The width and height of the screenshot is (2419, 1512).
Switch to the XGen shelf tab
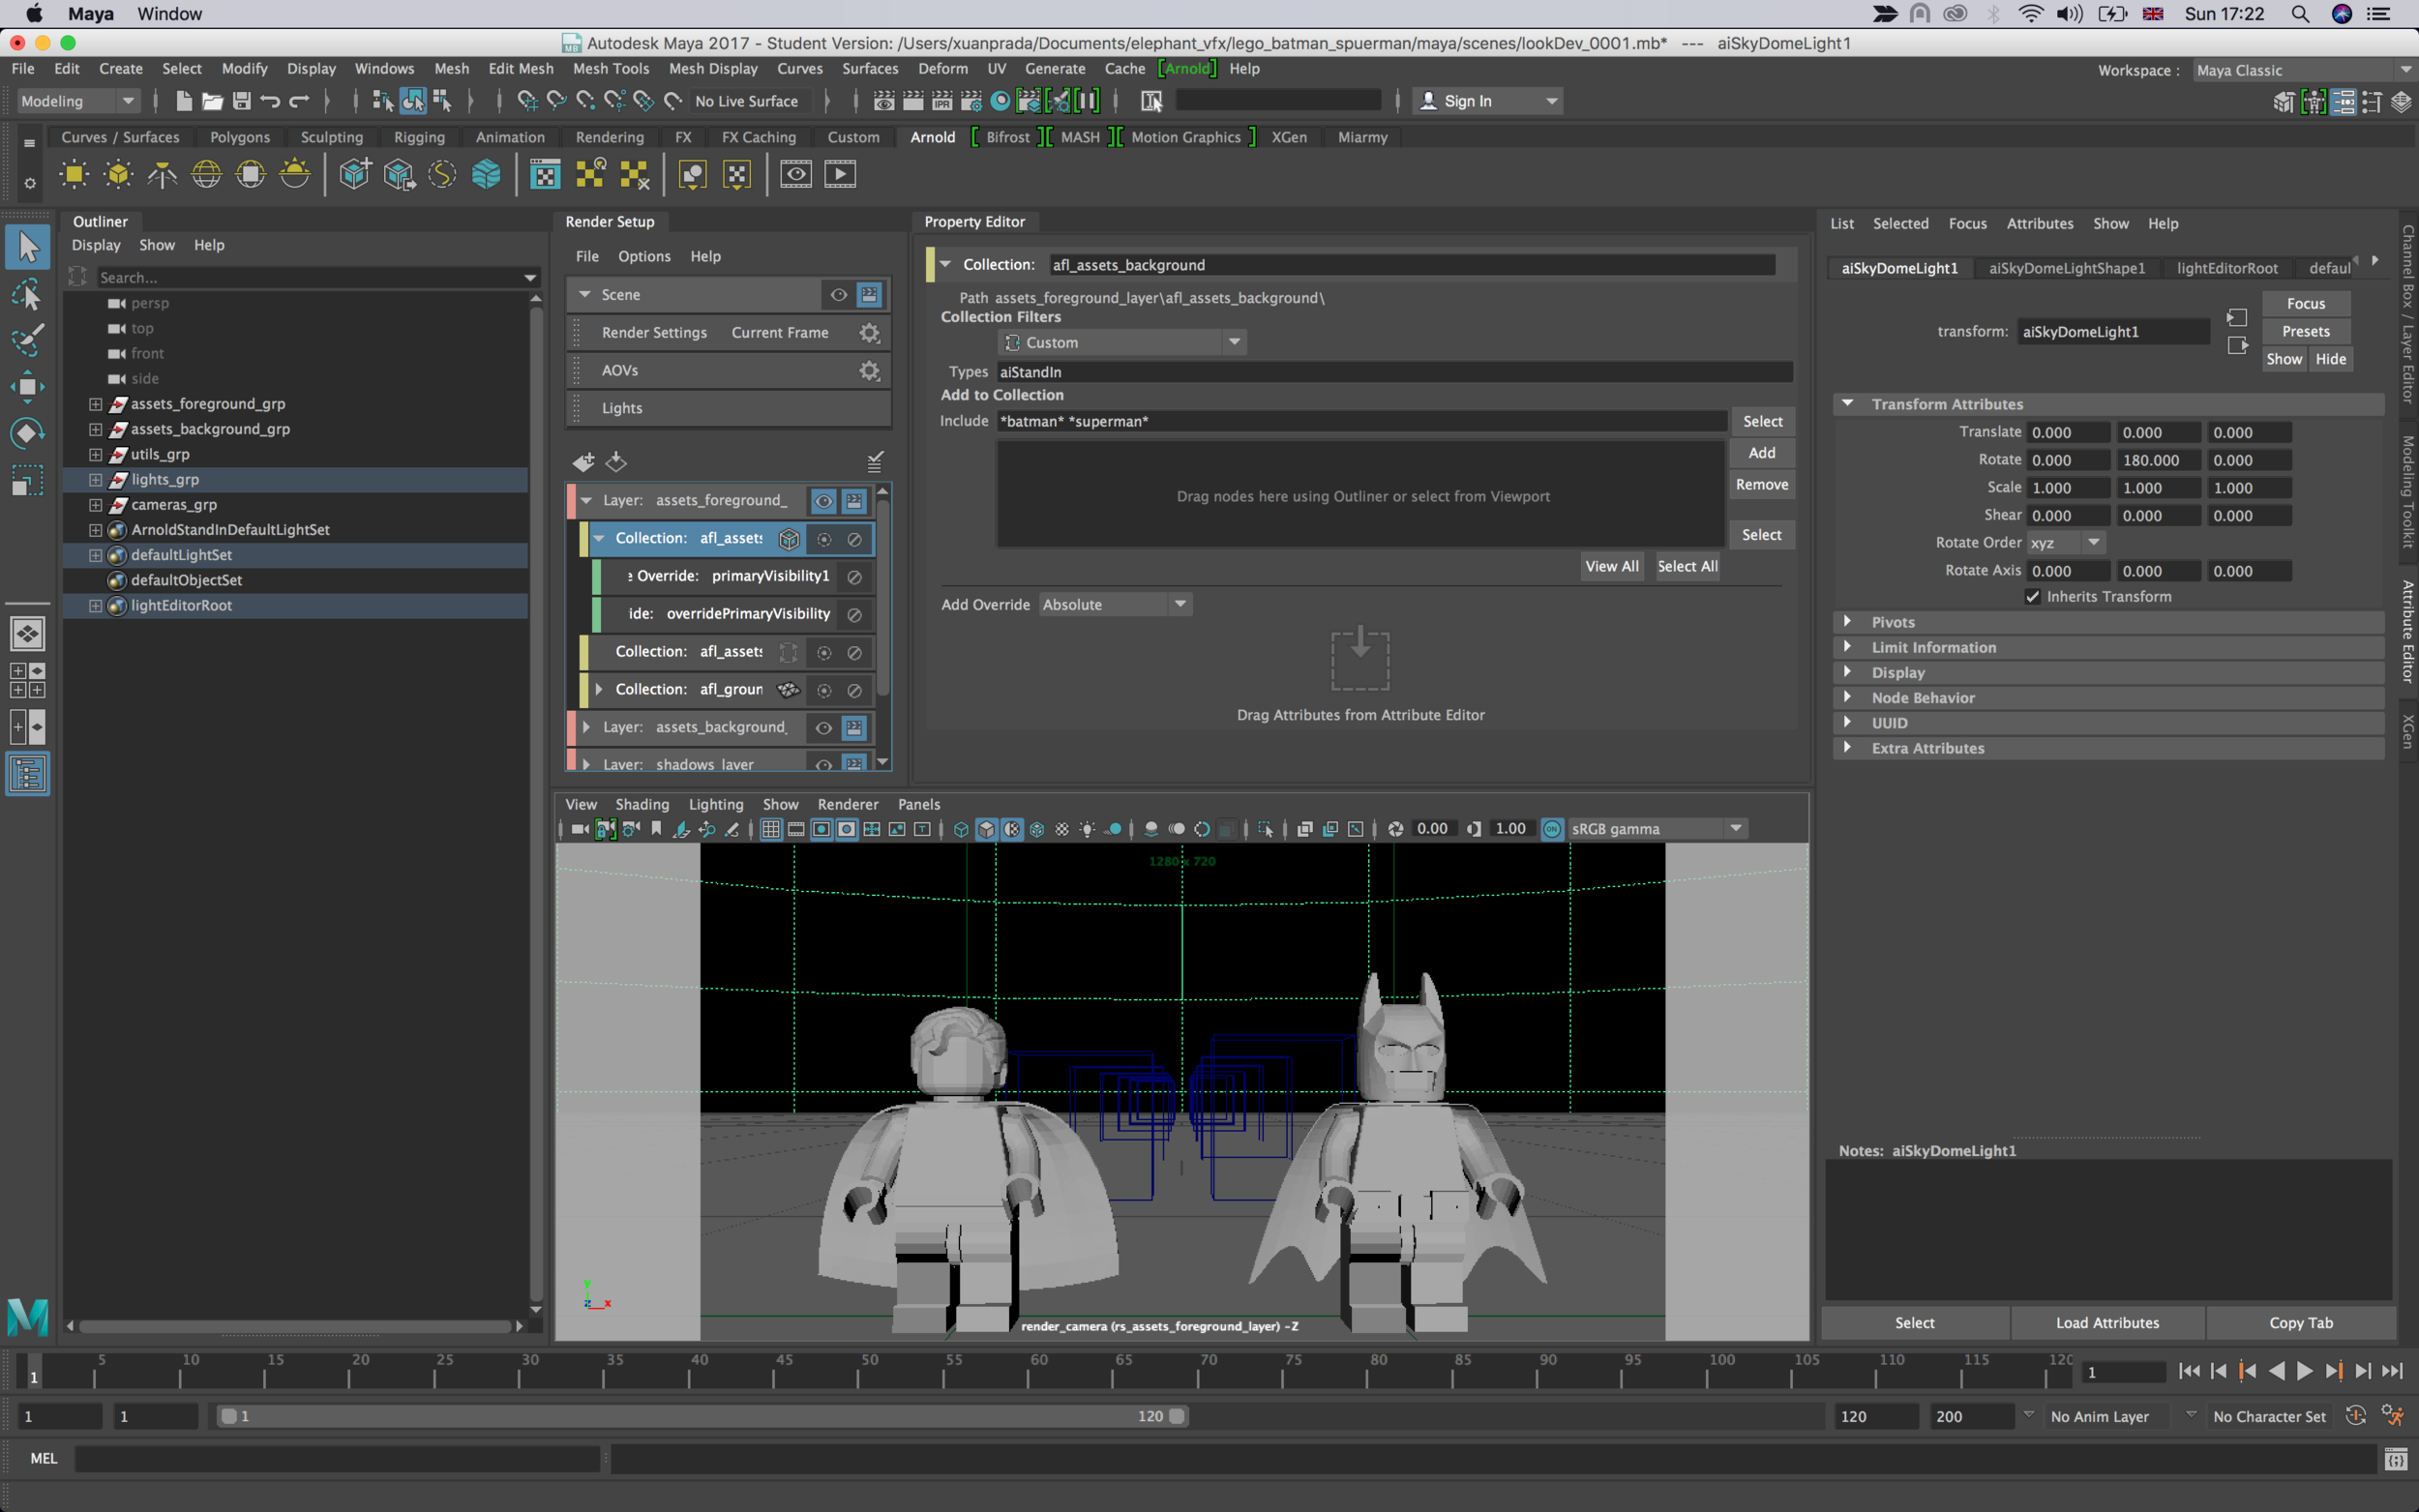pyautogui.click(x=1288, y=137)
